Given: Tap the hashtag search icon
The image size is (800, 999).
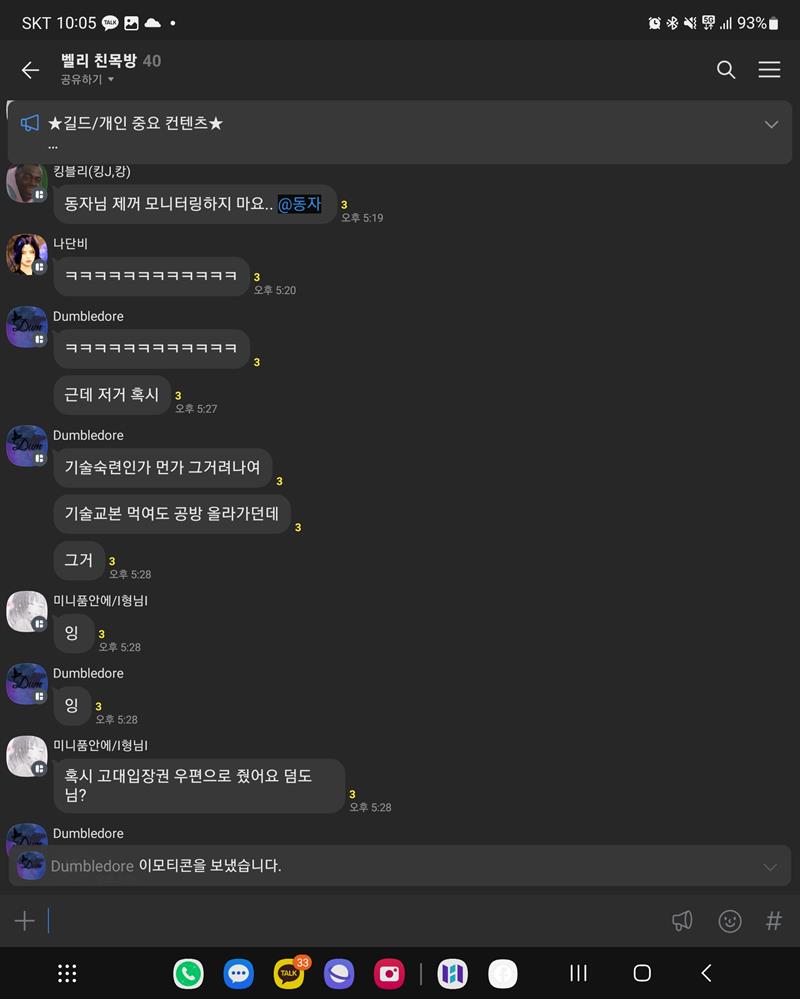Looking at the screenshot, I should point(774,921).
